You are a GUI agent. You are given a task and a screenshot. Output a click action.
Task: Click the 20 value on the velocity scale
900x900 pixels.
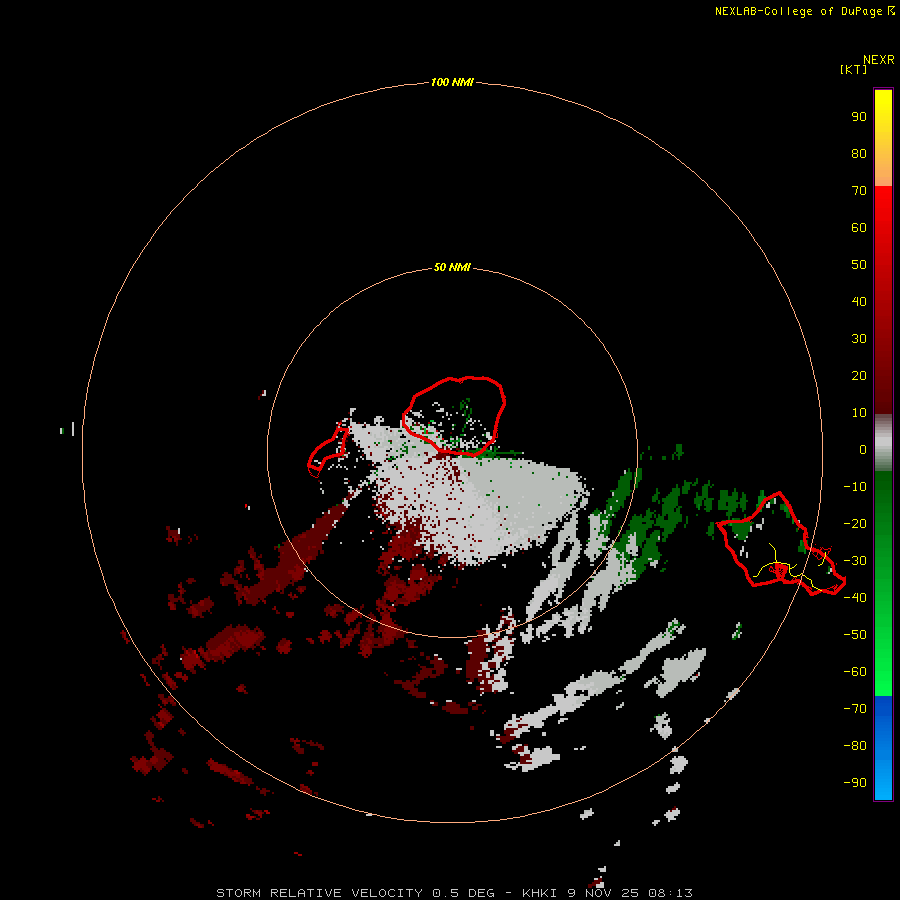(x=859, y=375)
